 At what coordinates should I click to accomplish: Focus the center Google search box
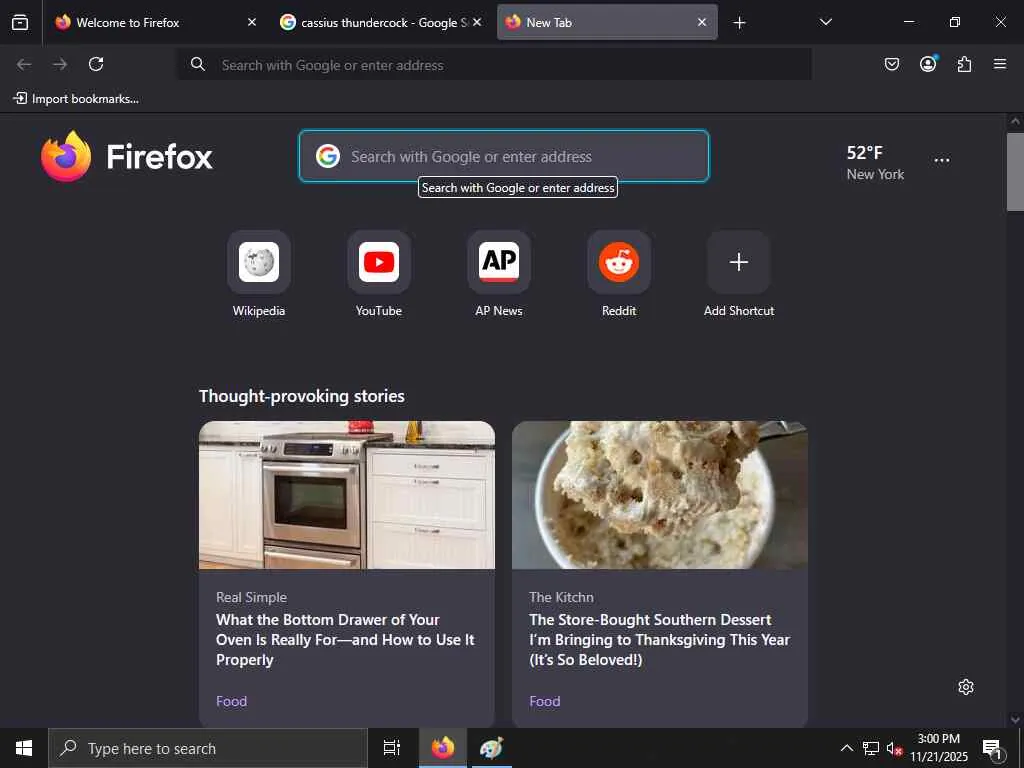pyautogui.click(x=504, y=156)
